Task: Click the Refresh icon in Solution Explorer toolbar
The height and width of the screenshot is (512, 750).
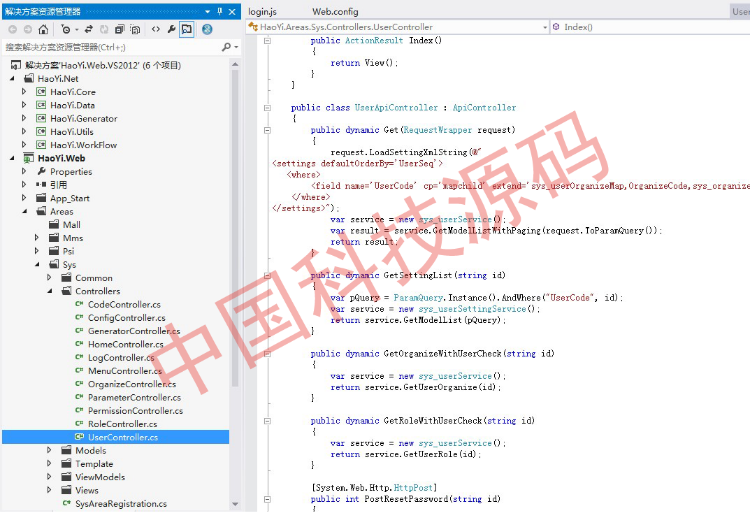Action: (104, 30)
